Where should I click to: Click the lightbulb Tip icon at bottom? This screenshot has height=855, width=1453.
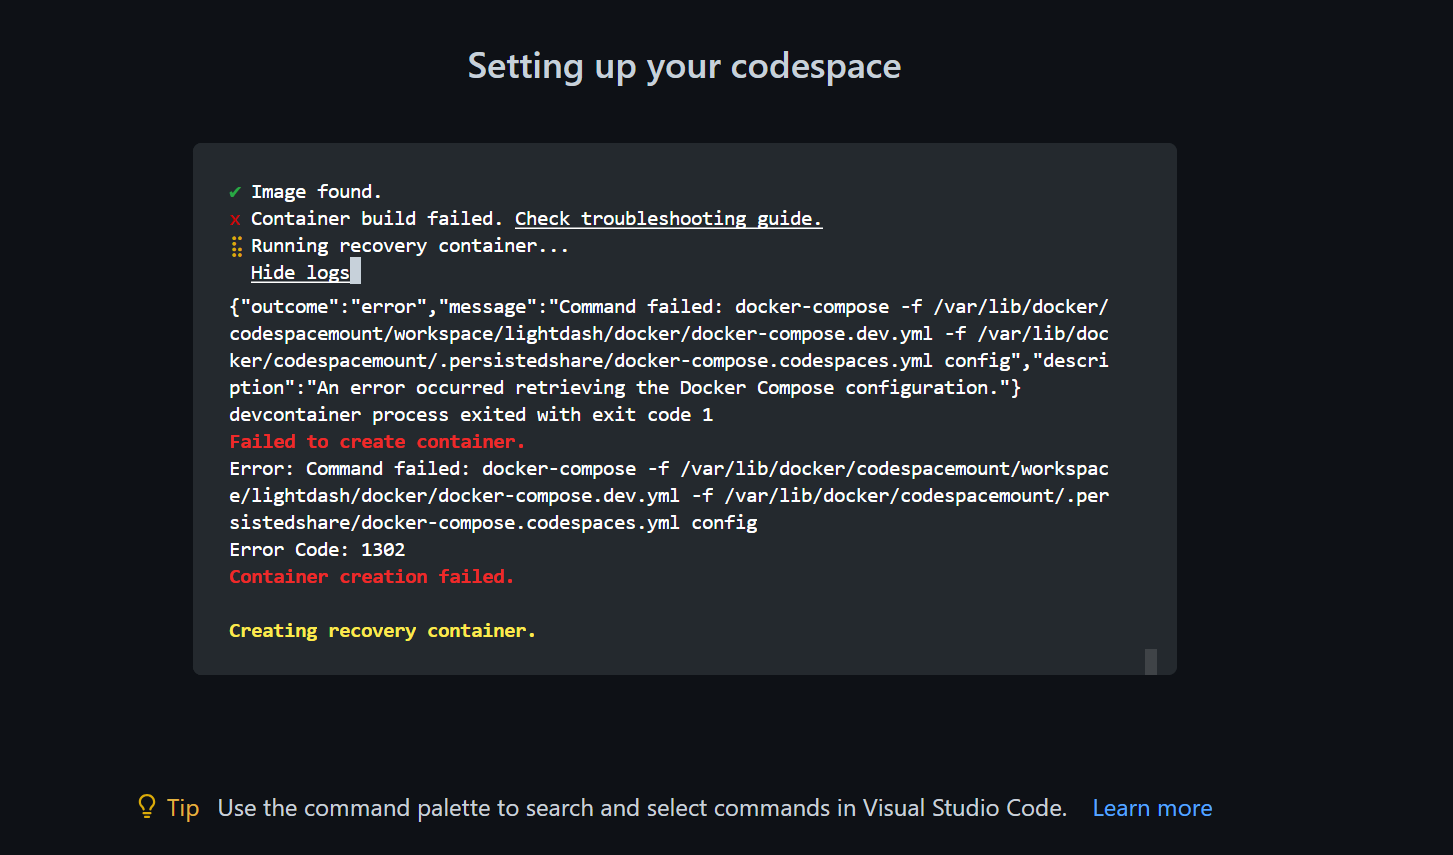(146, 807)
